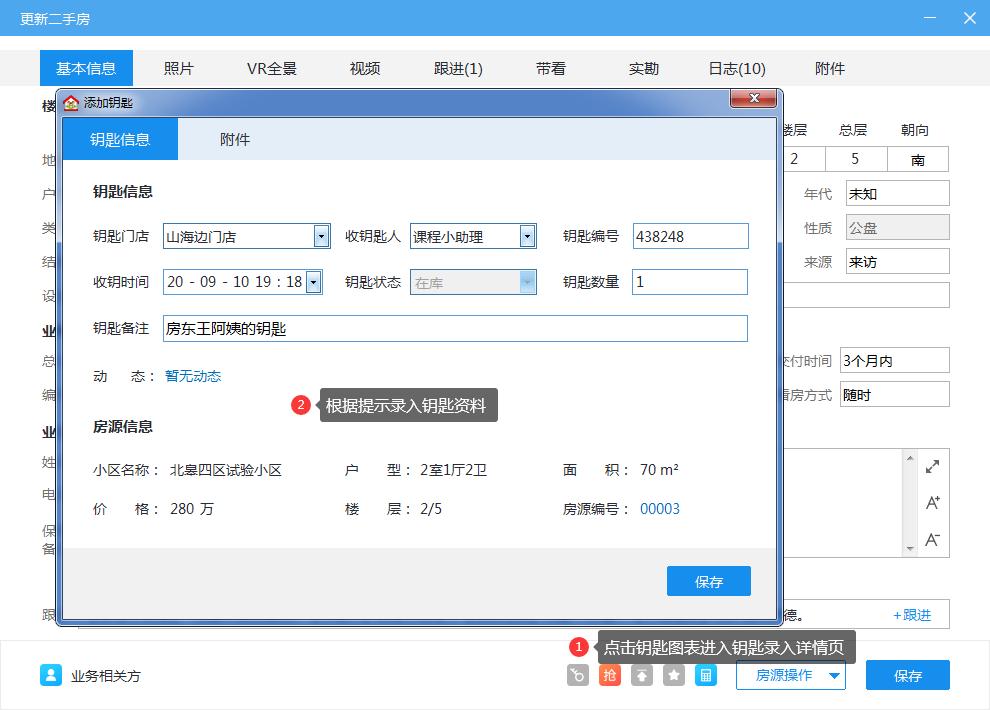990x710 pixels.
Task: Select the red 抢 (grab) icon
Action: pyautogui.click(x=610, y=675)
